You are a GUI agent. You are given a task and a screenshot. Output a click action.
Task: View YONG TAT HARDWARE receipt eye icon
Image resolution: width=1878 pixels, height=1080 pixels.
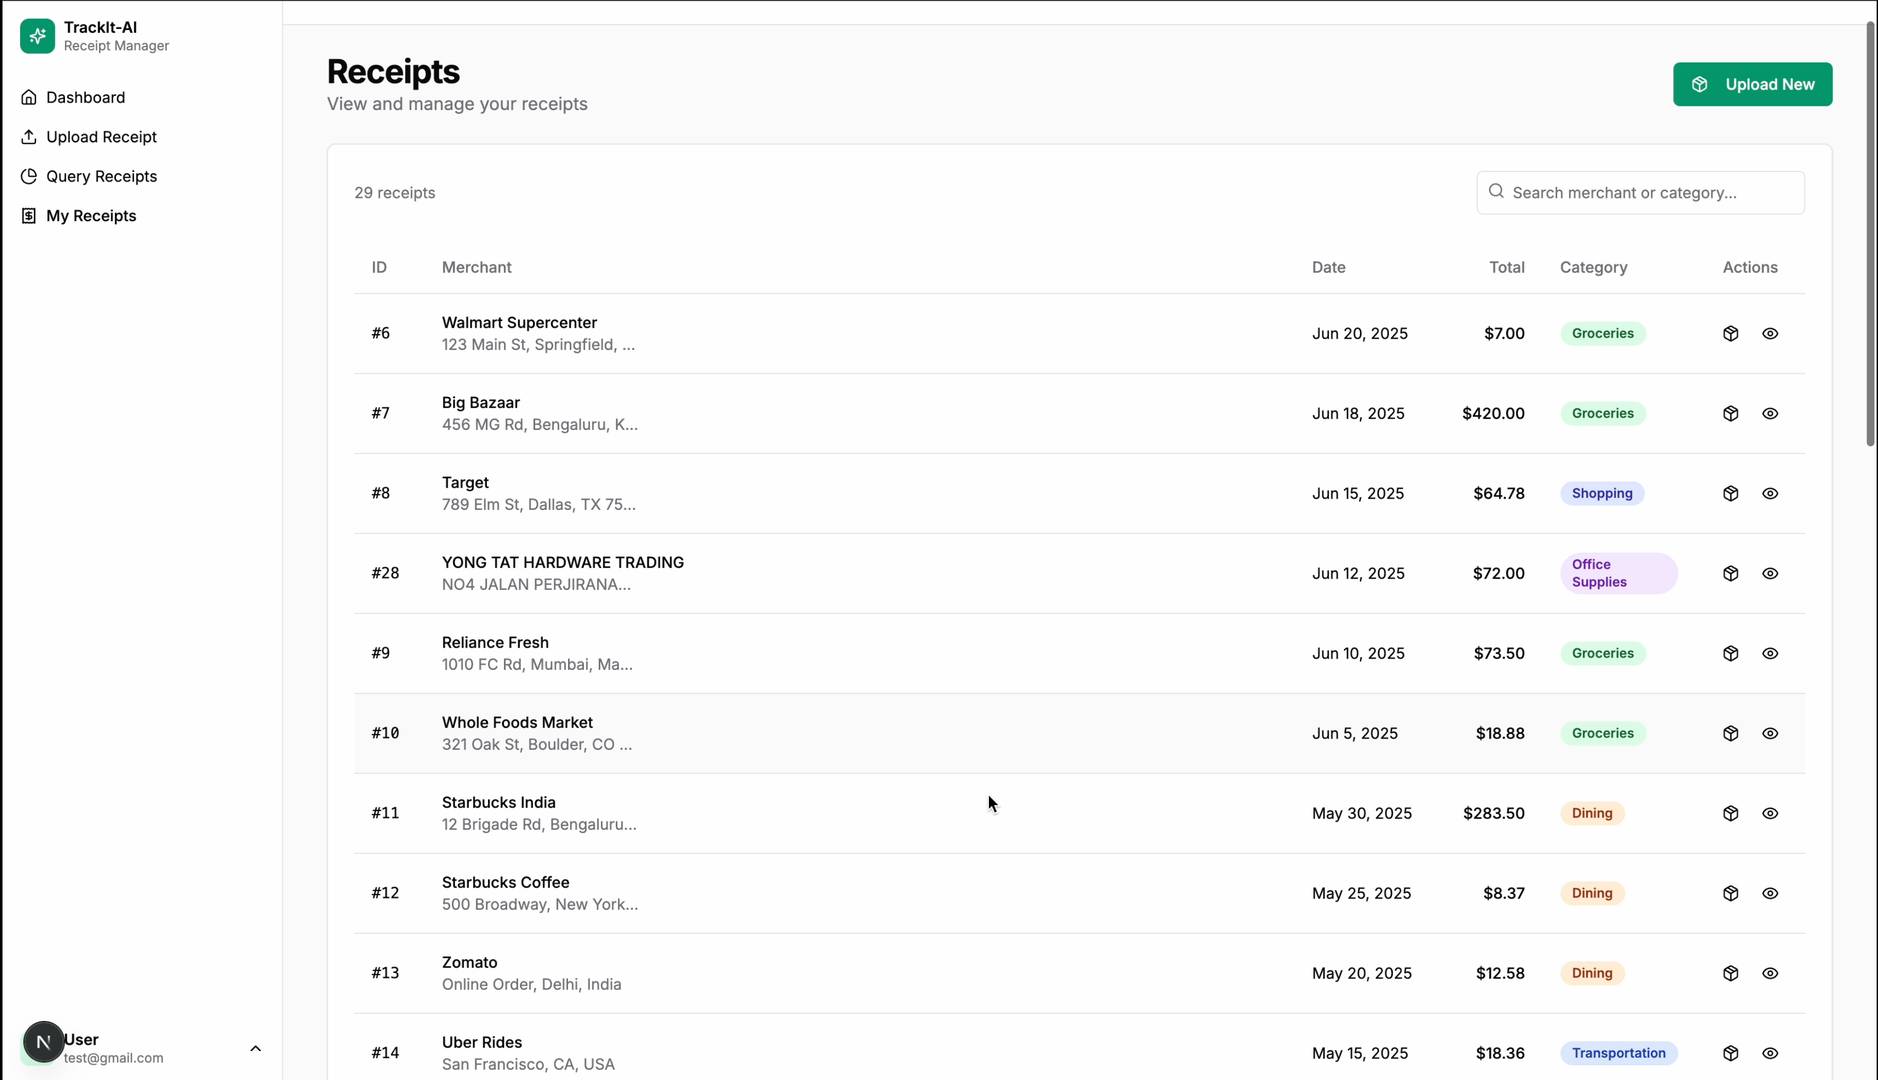pyautogui.click(x=1770, y=573)
